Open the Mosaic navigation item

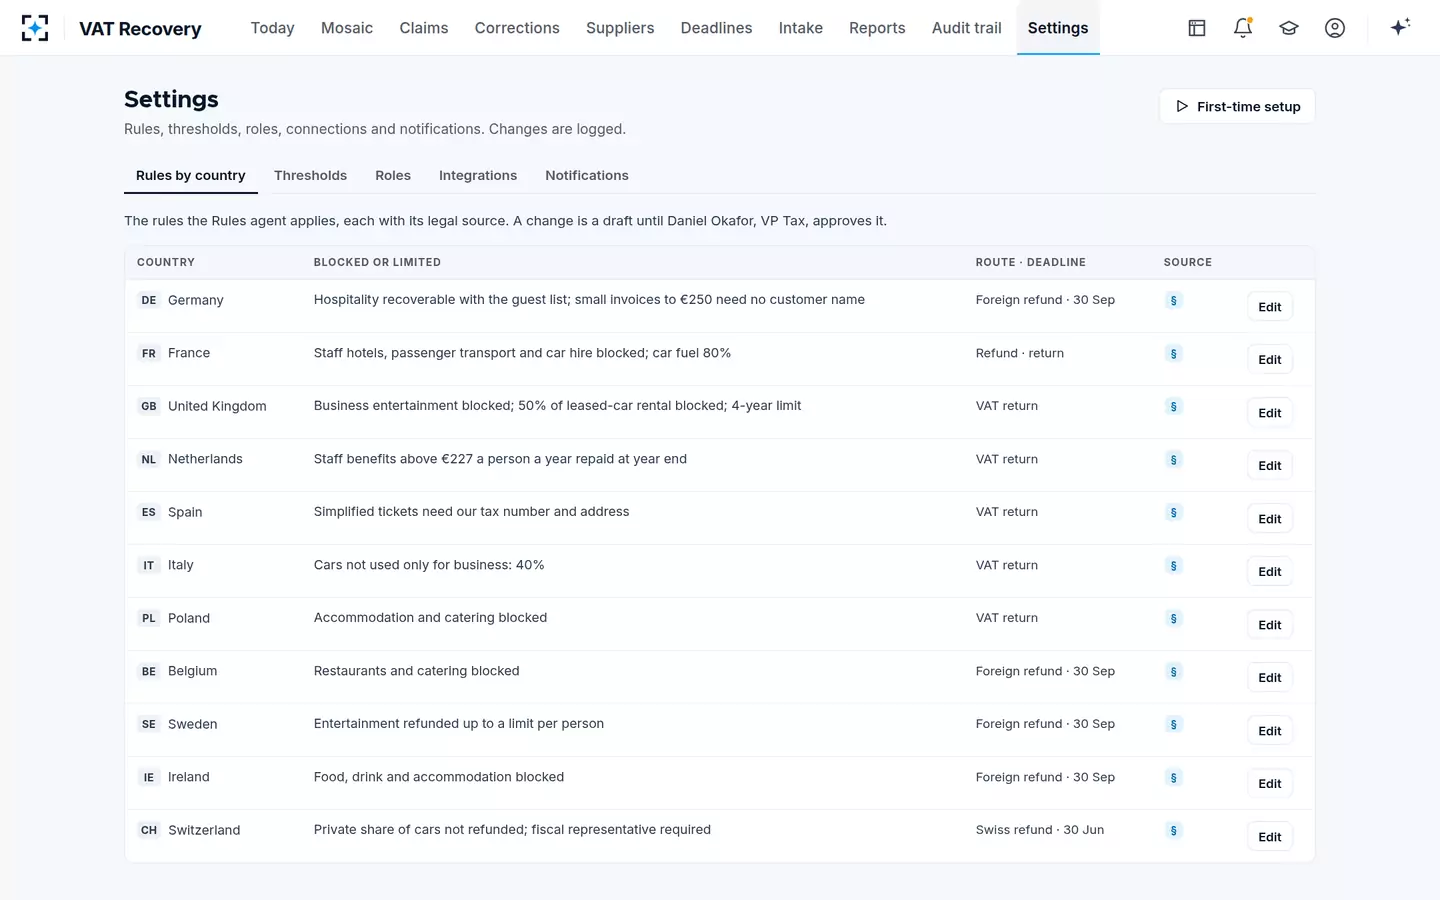tap(347, 28)
